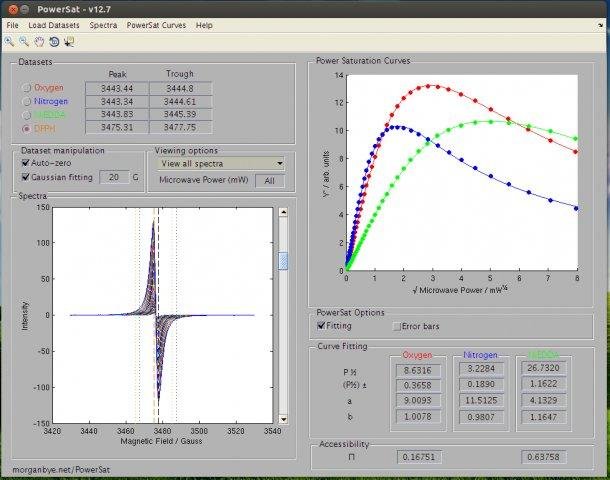
Task: Toggle the Gaussian fitting checkbox
Action: pos(26,177)
